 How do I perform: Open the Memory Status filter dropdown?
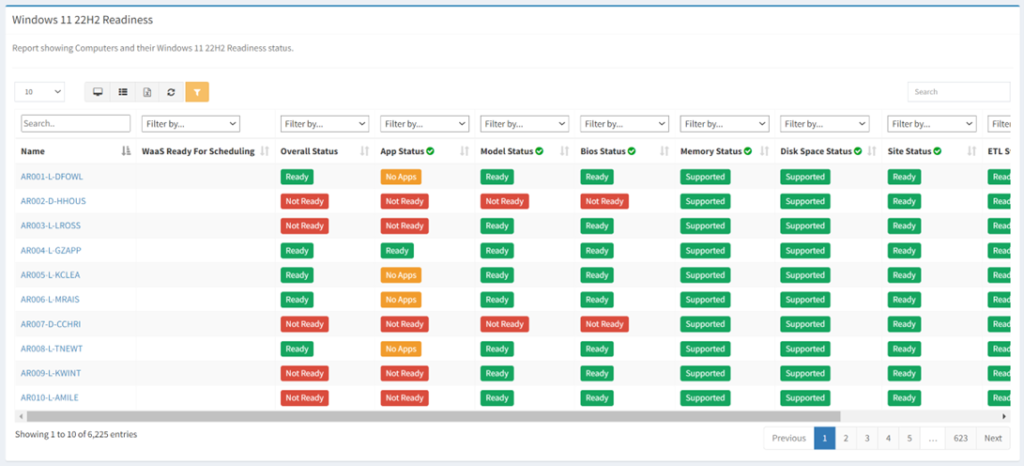pyautogui.click(x=724, y=124)
